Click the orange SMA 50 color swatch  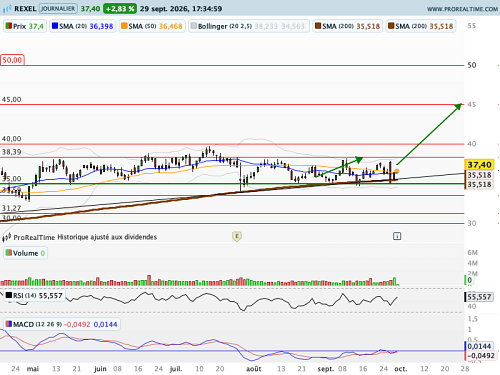coord(124,26)
